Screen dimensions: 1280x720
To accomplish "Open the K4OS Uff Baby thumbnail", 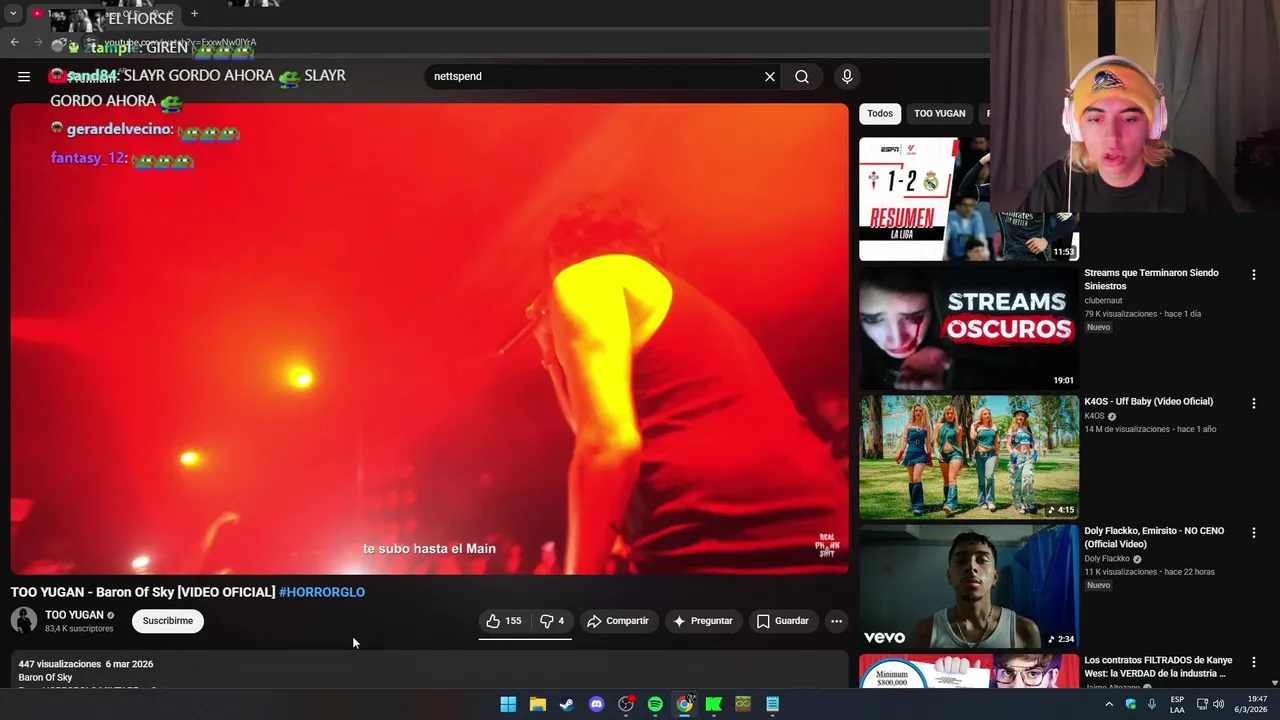I will tap(969, 457).
